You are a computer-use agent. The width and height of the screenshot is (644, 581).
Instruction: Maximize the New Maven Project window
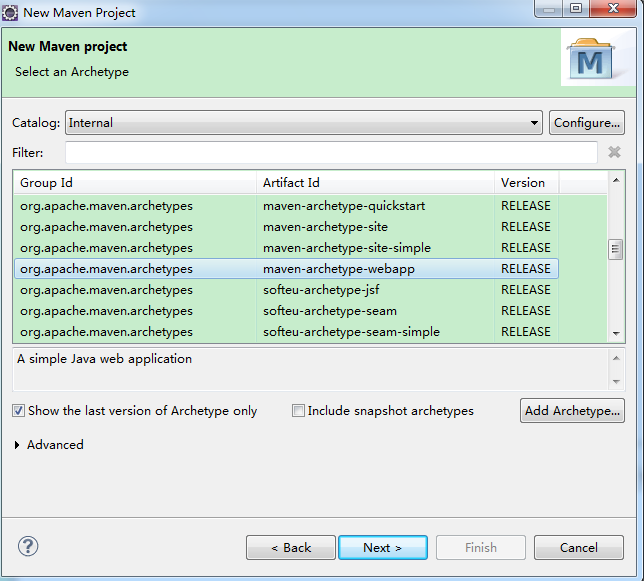point(576,8)
